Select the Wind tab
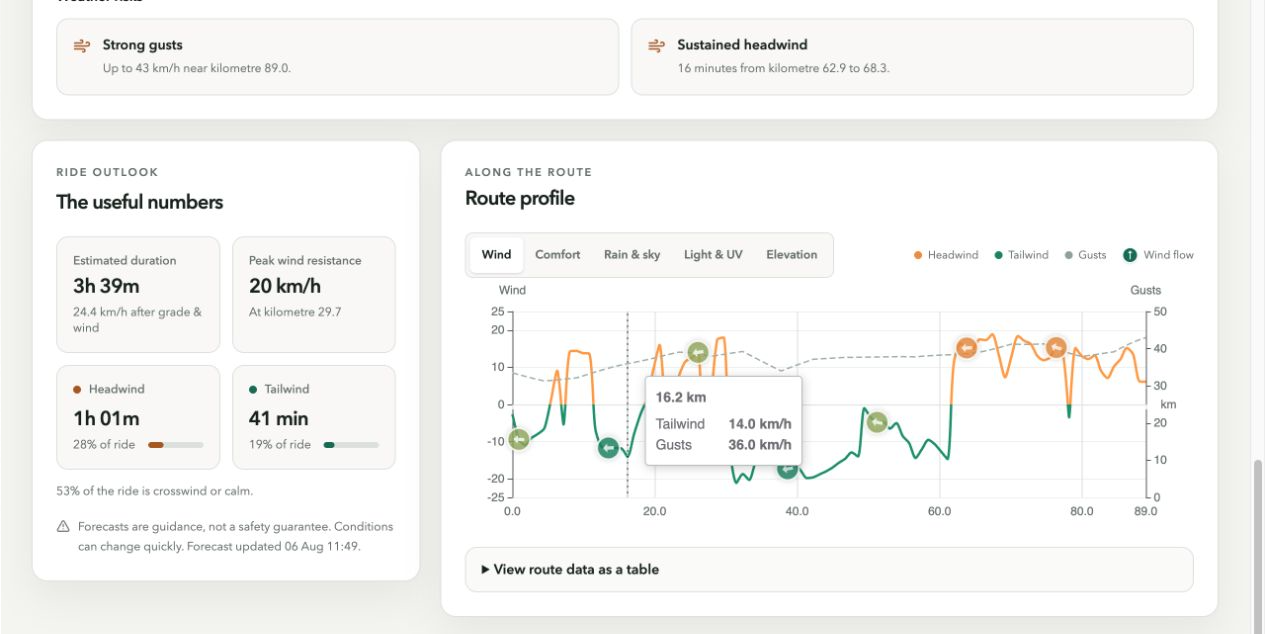1265x634 pixels. click(496, 255)
